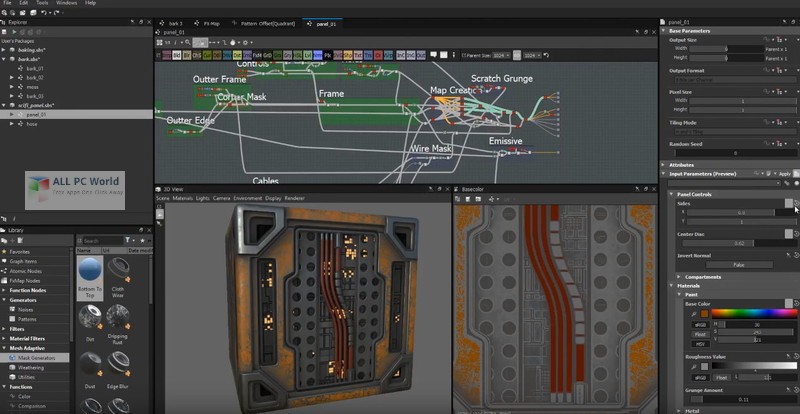
Task: Add a comment using speech-bubble icon
Action: (434, 55)
